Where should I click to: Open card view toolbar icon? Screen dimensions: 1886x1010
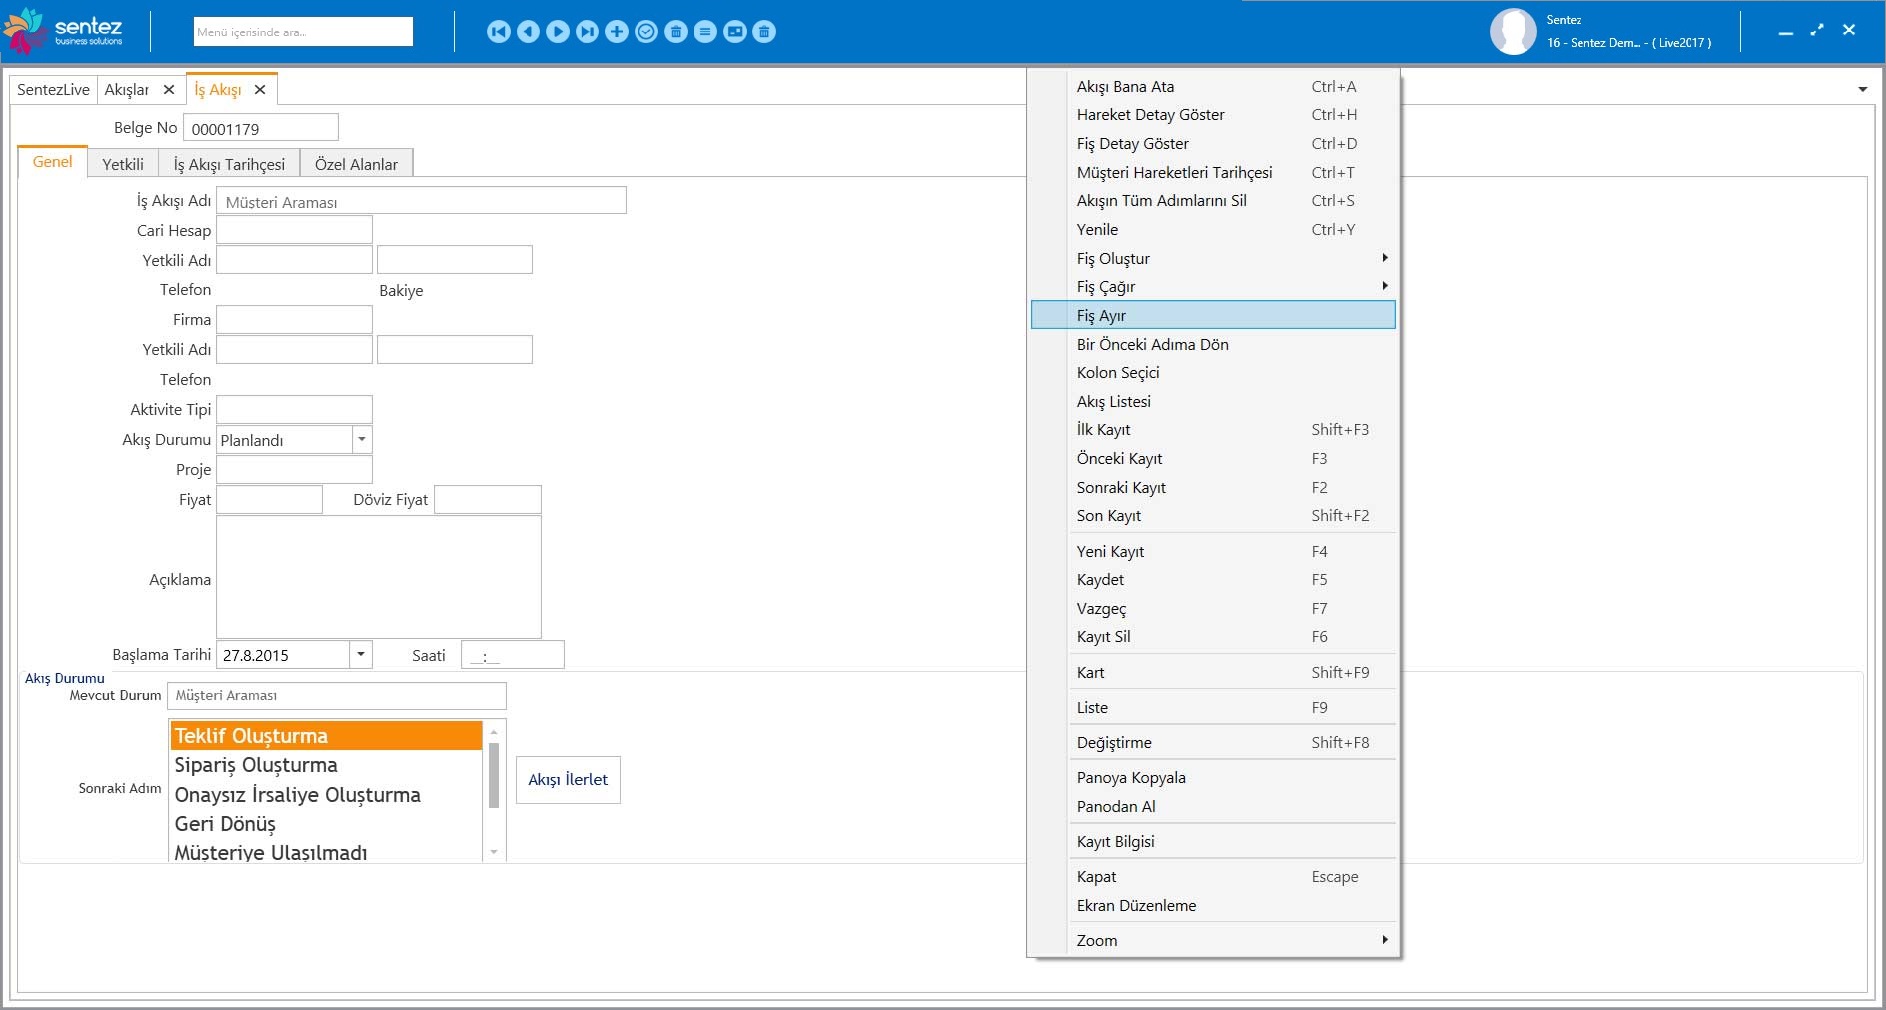click(x=735, y=32)
